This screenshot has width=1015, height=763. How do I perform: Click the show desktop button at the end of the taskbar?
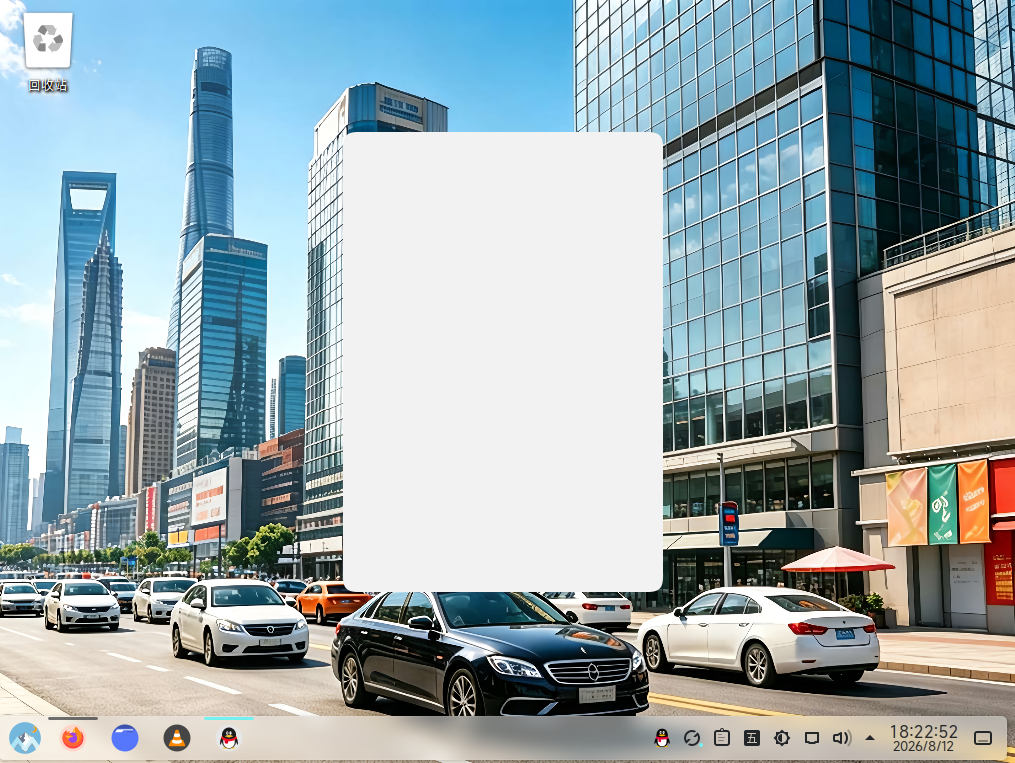(x=983, y=738)
